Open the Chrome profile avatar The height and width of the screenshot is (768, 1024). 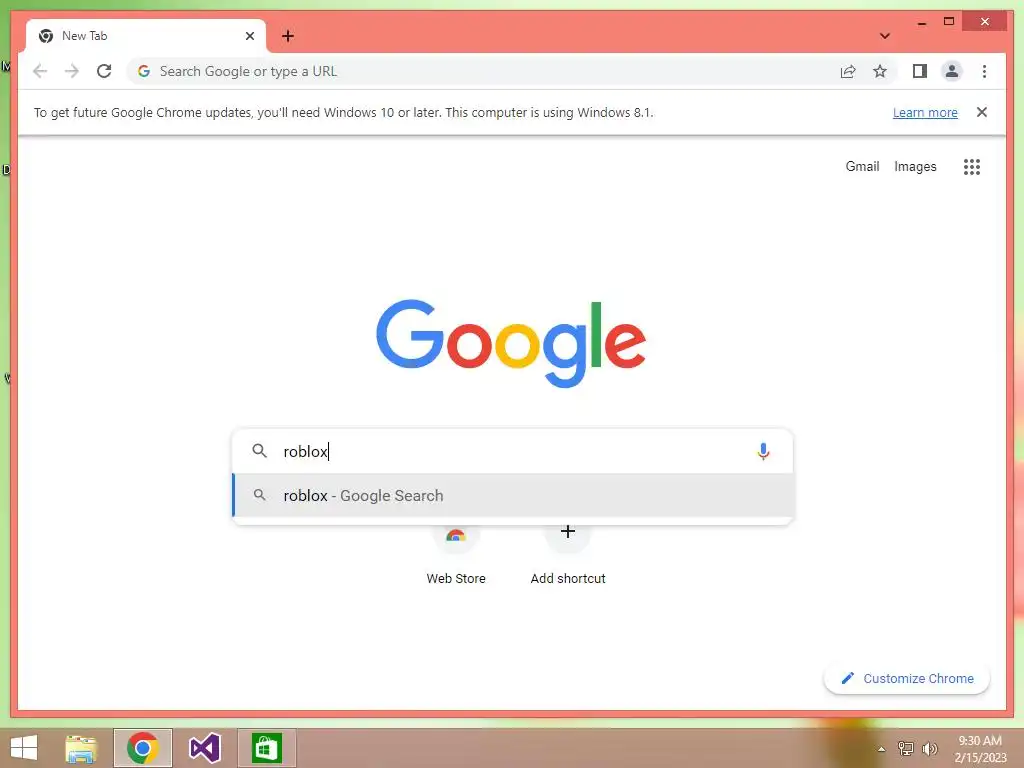click(x=952, y=71)
